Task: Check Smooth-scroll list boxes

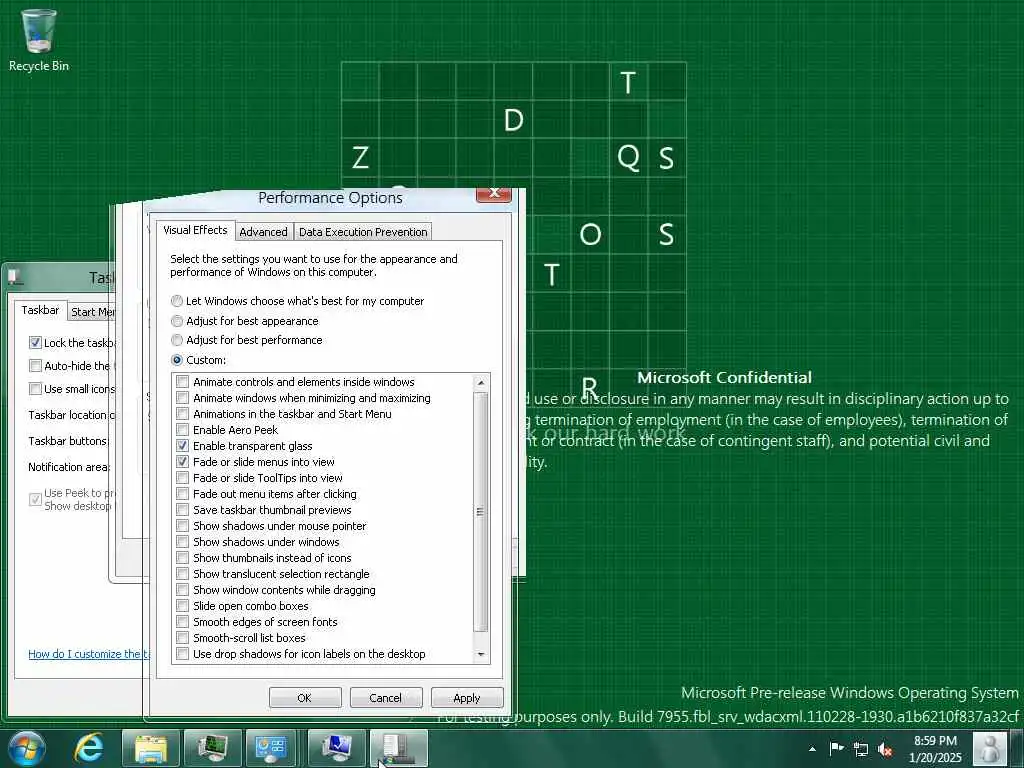Action: click(x=183, y=638)
